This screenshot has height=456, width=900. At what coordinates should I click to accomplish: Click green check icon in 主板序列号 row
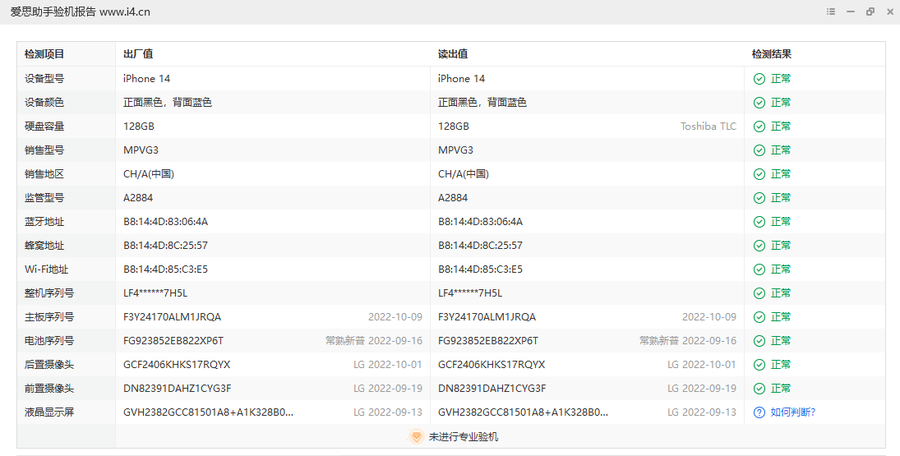pos(759,317)
